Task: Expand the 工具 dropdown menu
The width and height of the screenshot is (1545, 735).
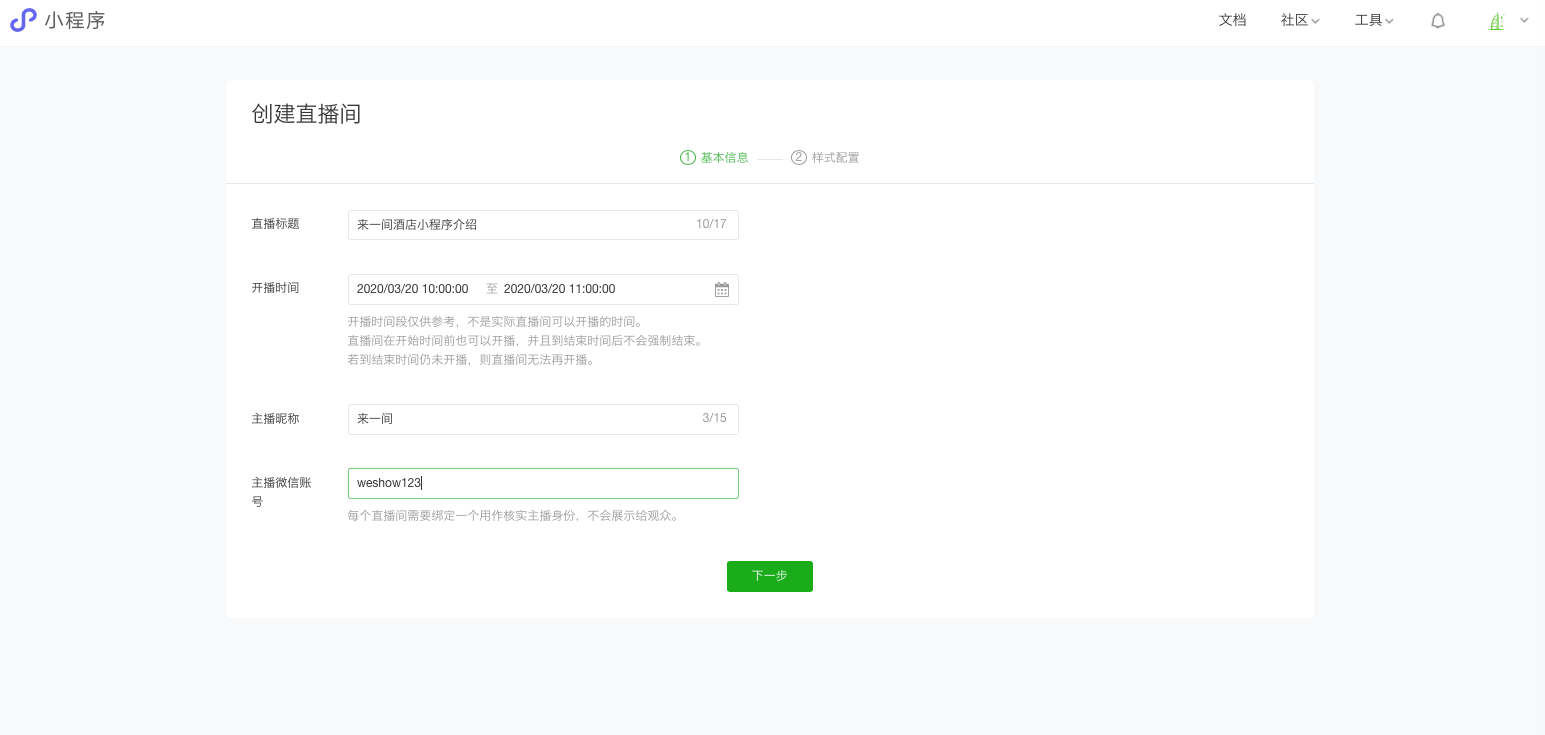Action: 1374,20
